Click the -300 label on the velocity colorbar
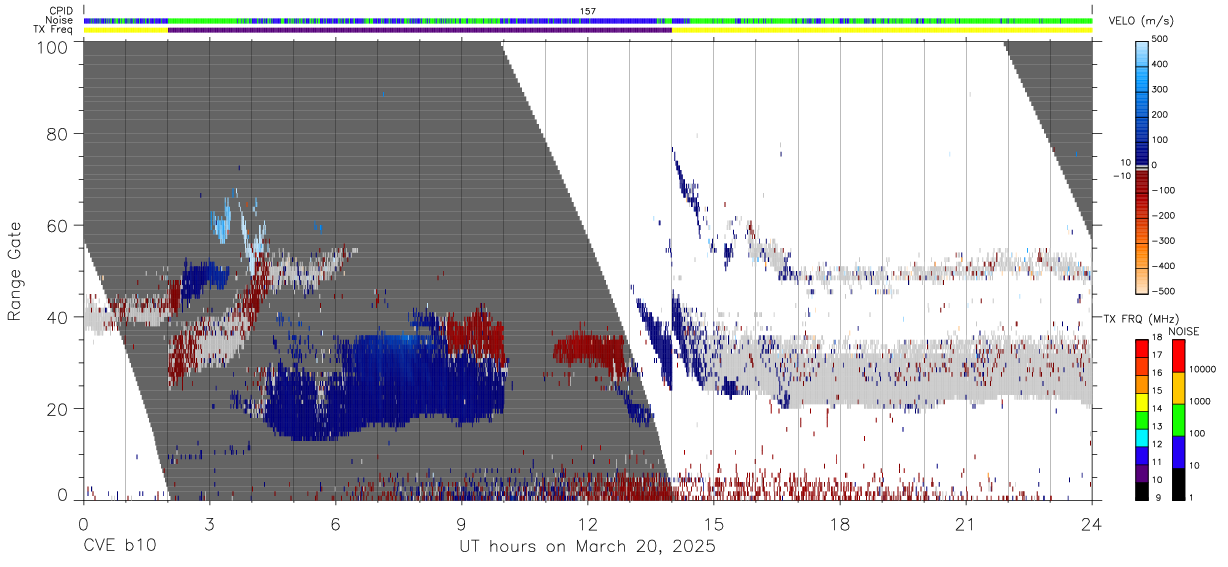Image resolution: width=1228 pixels, height=567 pixels. pyautogui.click(x=1161, y=241)
